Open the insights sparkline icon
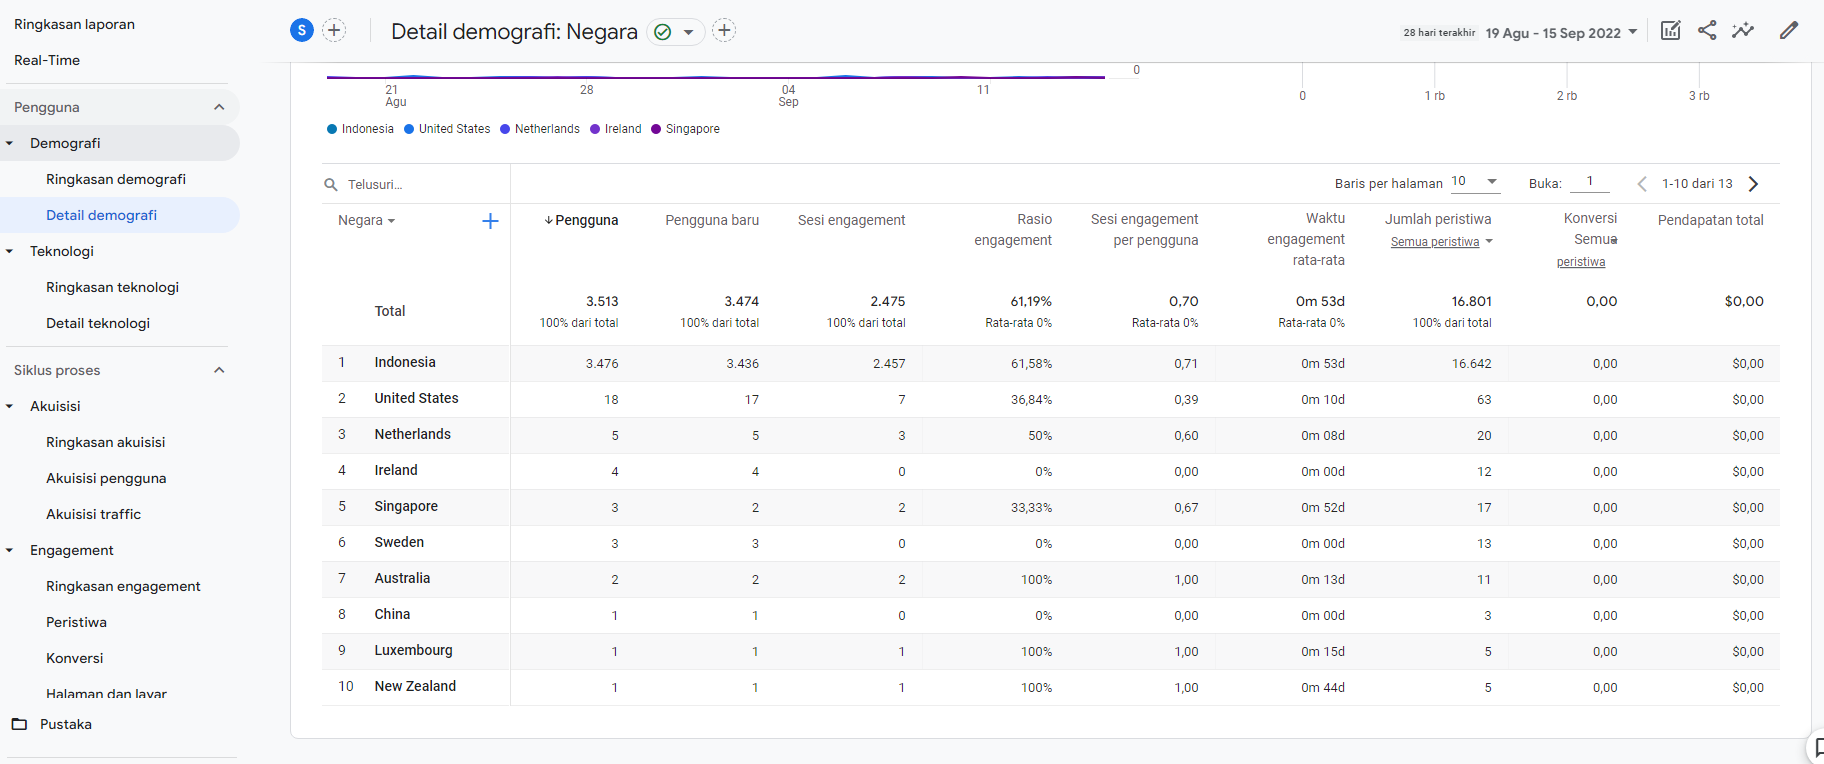 click(1743, 30)
